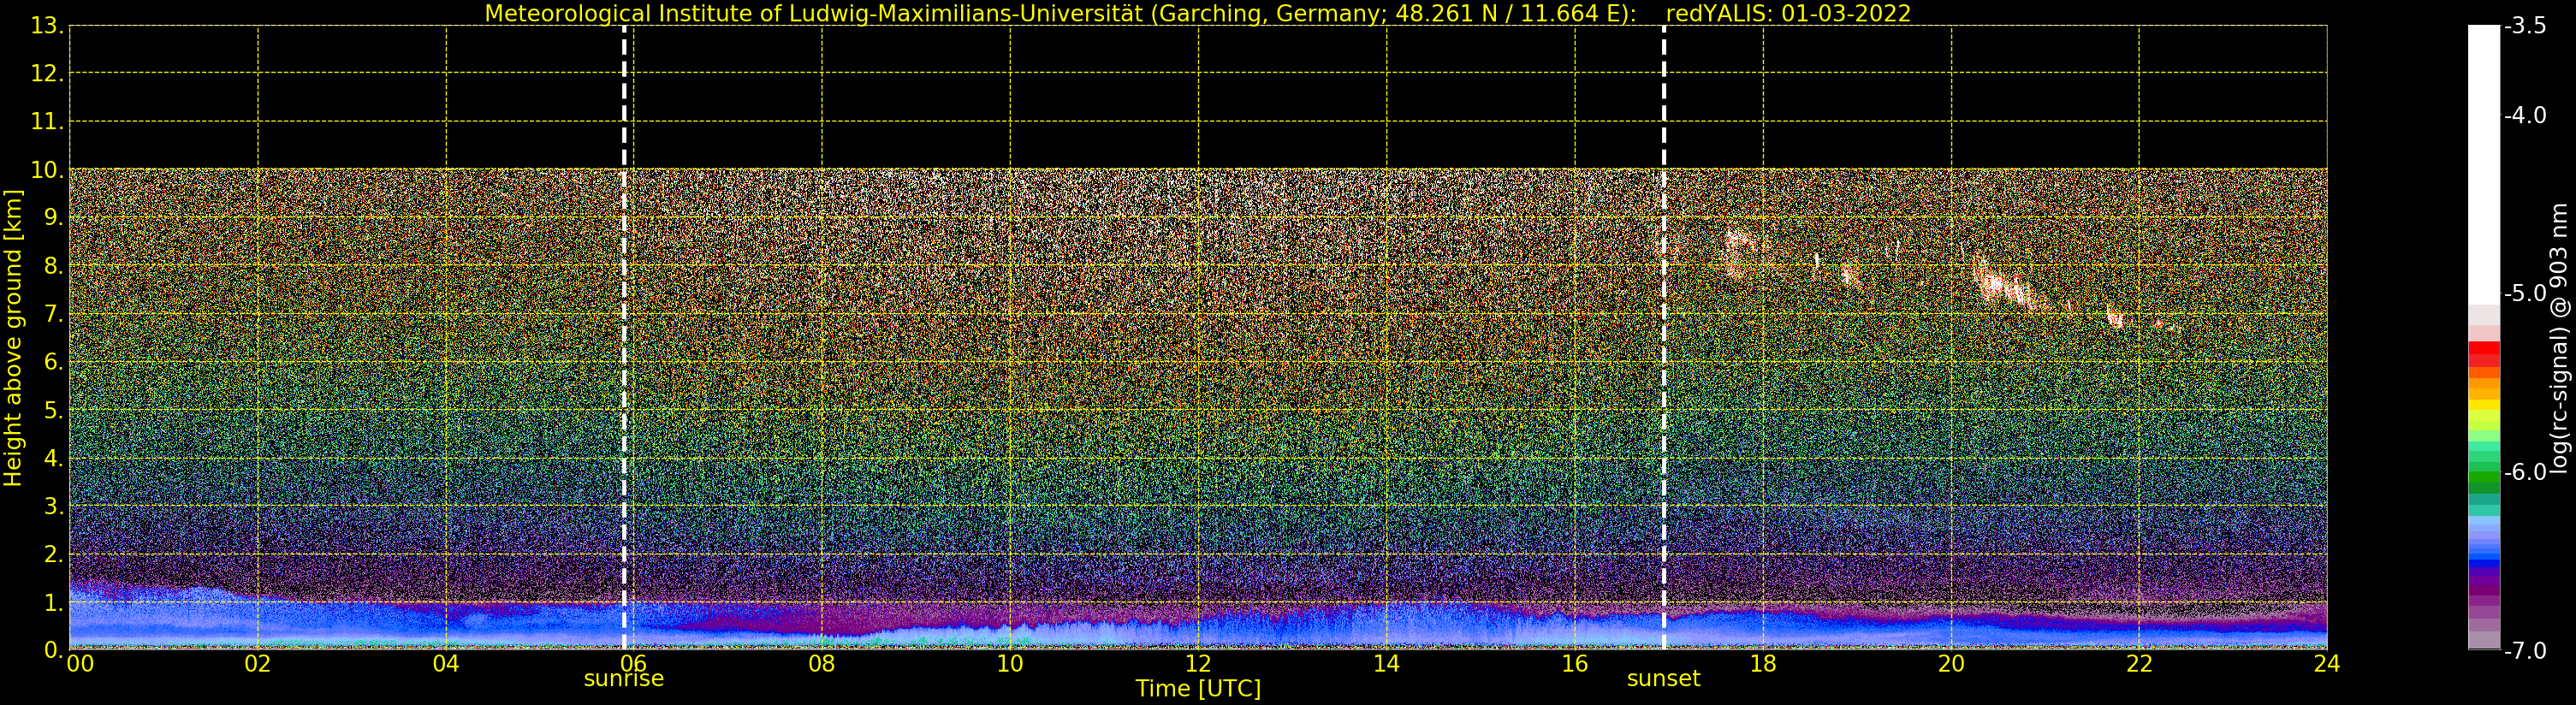Click the '2.' height axis tick label
This screenshot has height=705, width=2576.
54,554
